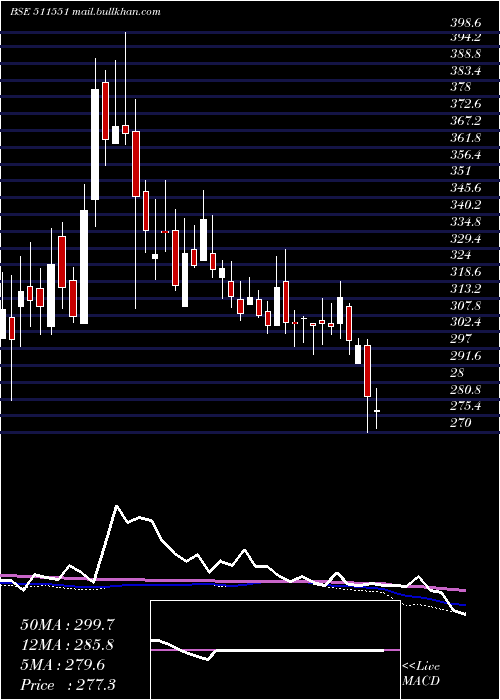Select the 361.8 price axis label
The width and height of the screenshot is (500, 700).
coord(466,138)
